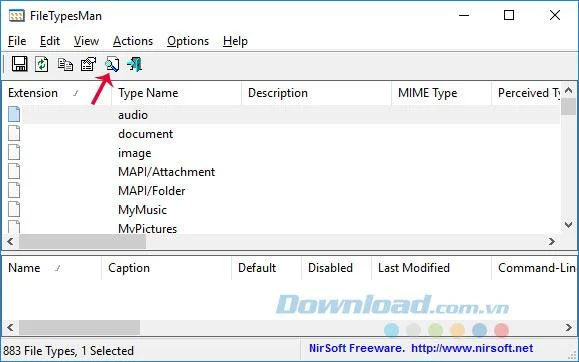Click lower pane horizontal scrollbar left arrow
The image size is (579, 362).
pyautogui.click(x=10, y=327)
